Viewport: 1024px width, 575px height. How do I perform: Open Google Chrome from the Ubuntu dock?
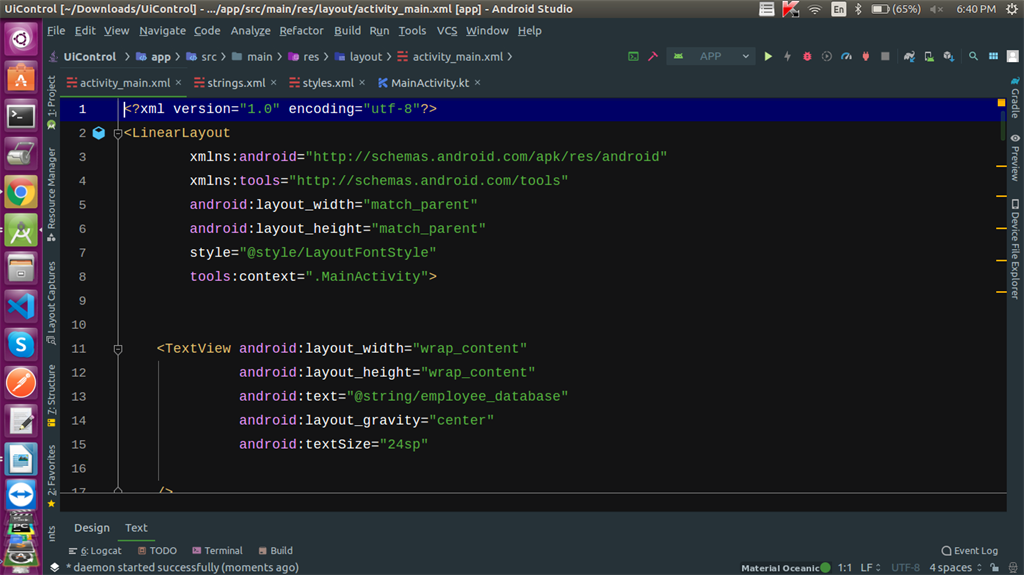tap(21, 192)
